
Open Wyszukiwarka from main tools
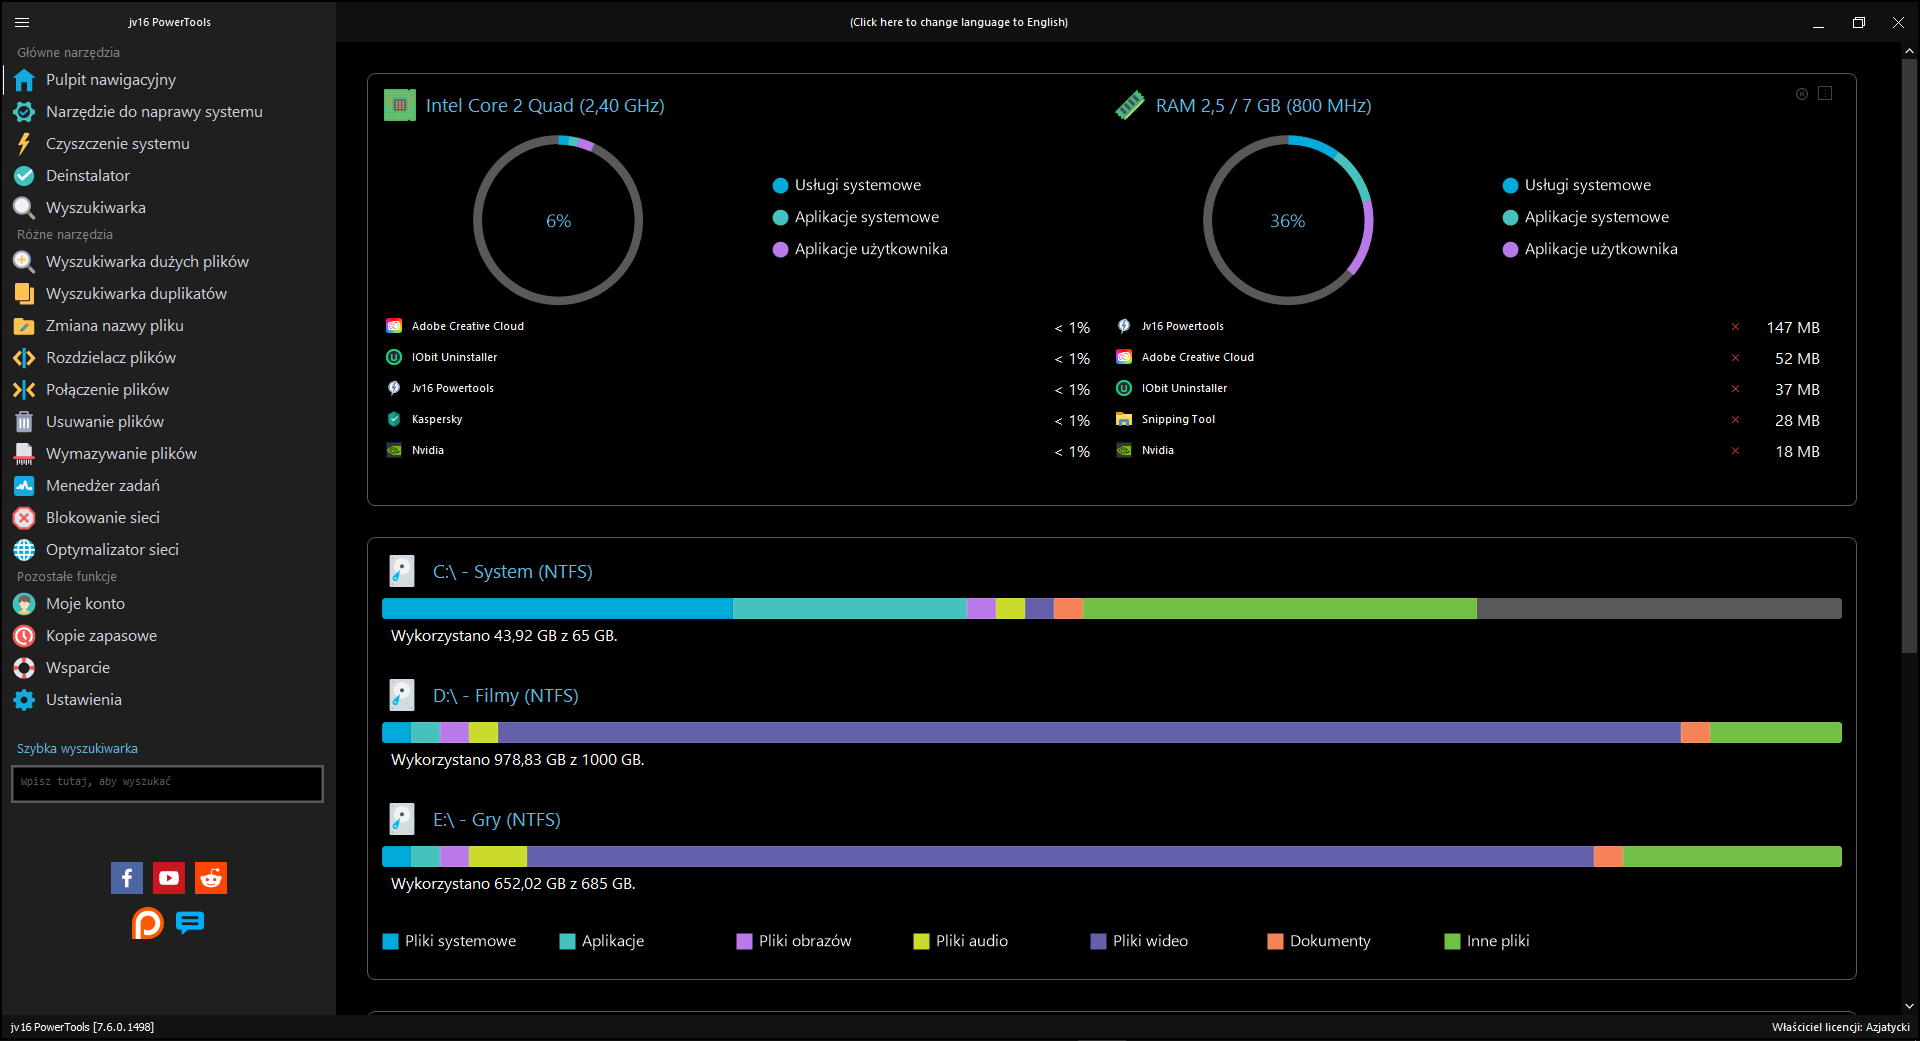point(95,208)
